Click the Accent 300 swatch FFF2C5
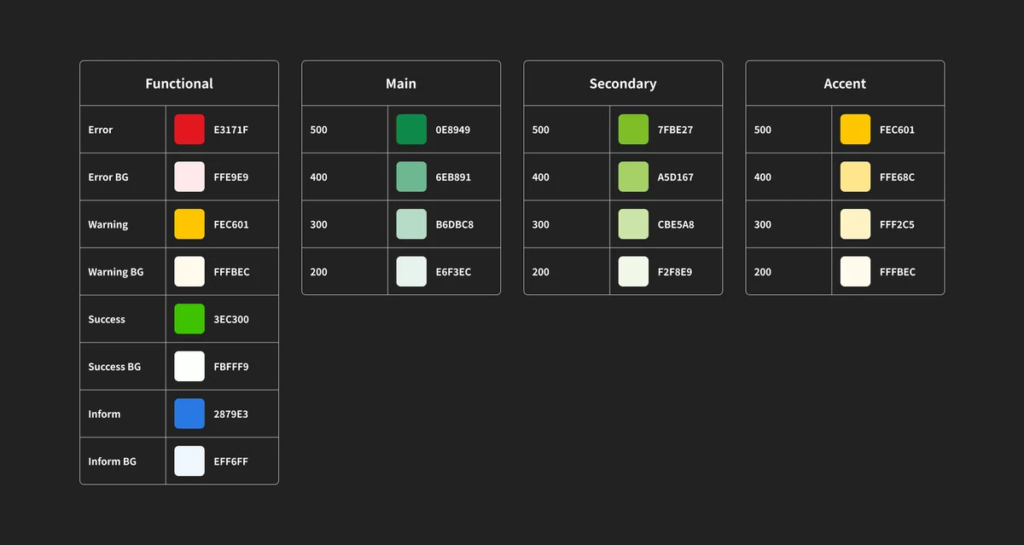This screenshot has height=545, width=1024. (x=856, y=225)
